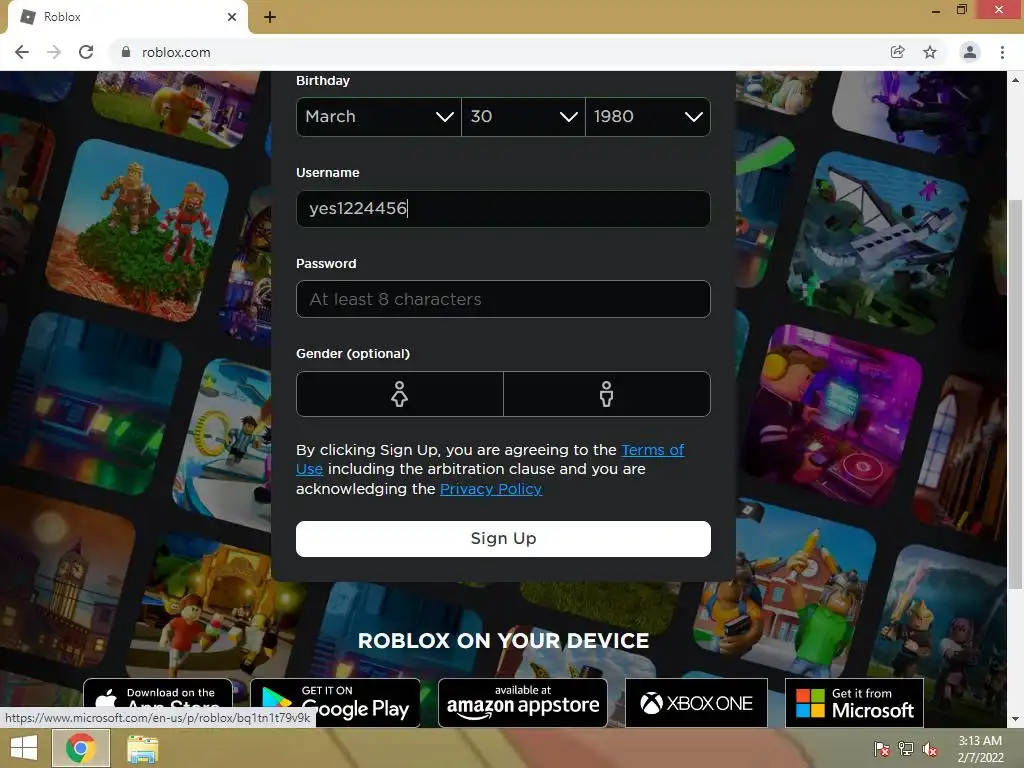Open the birthday year dropdown showing 1980
This screenshot has height=768, width=1024.
click(648, 117)
